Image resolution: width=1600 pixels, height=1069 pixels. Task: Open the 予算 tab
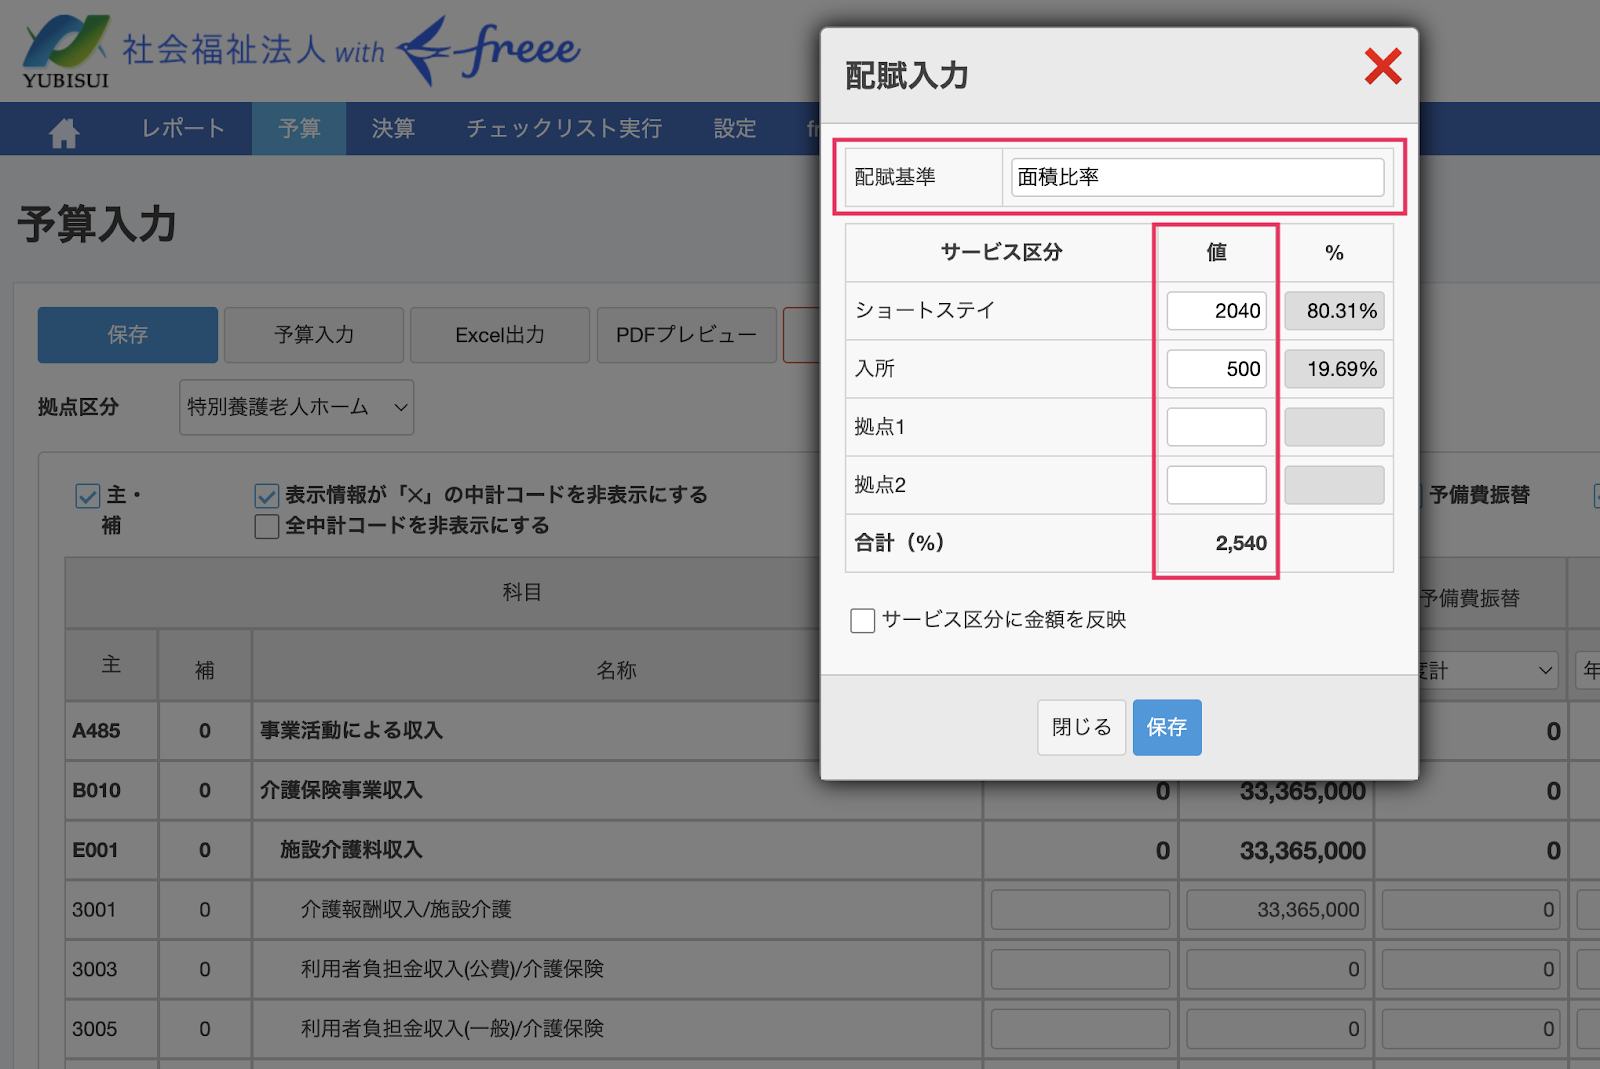pos(299,129)
